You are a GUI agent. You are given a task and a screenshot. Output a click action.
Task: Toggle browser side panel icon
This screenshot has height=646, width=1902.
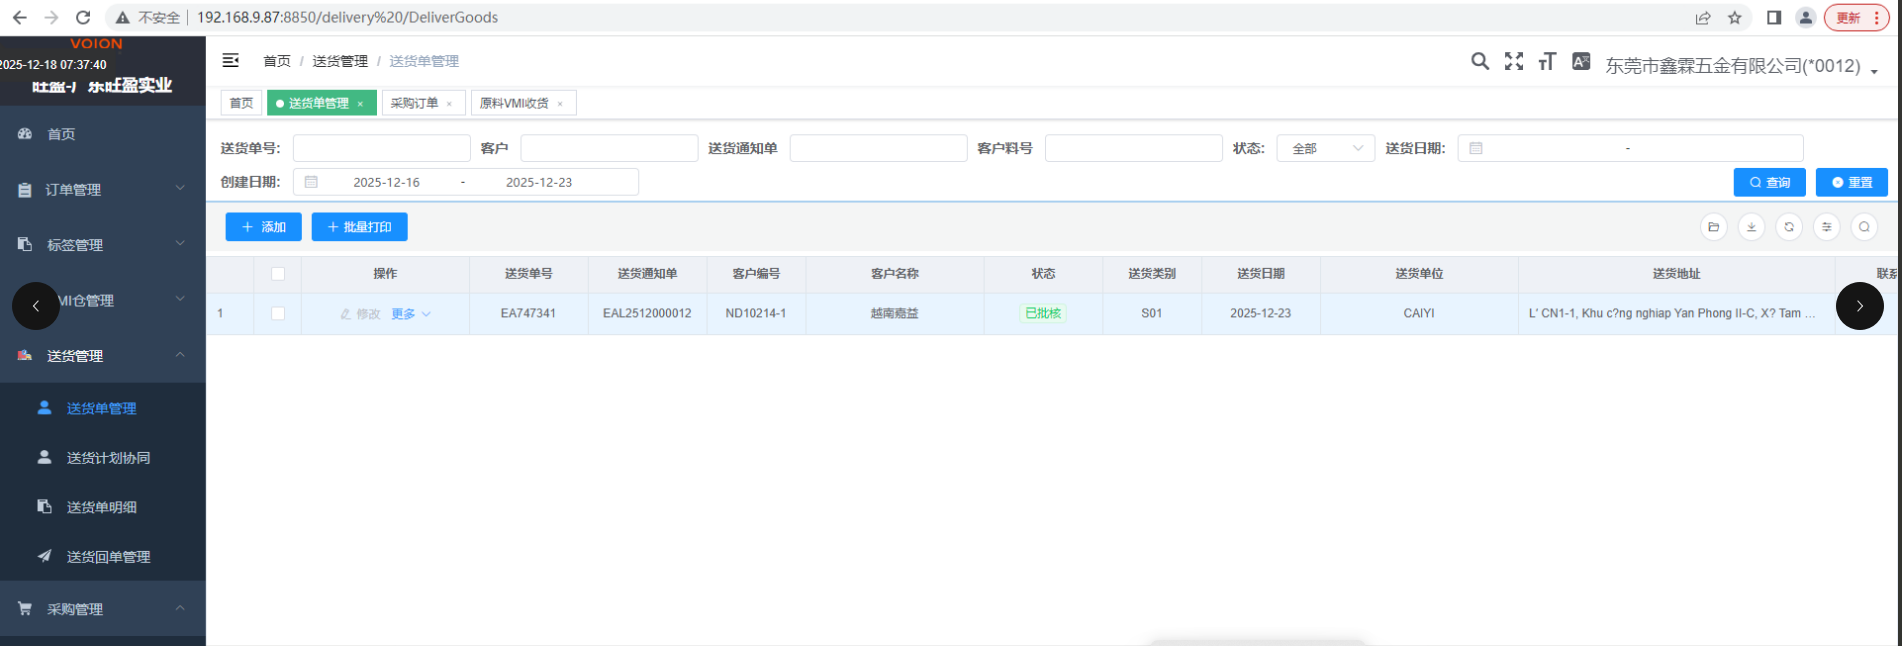[1774, 17]
